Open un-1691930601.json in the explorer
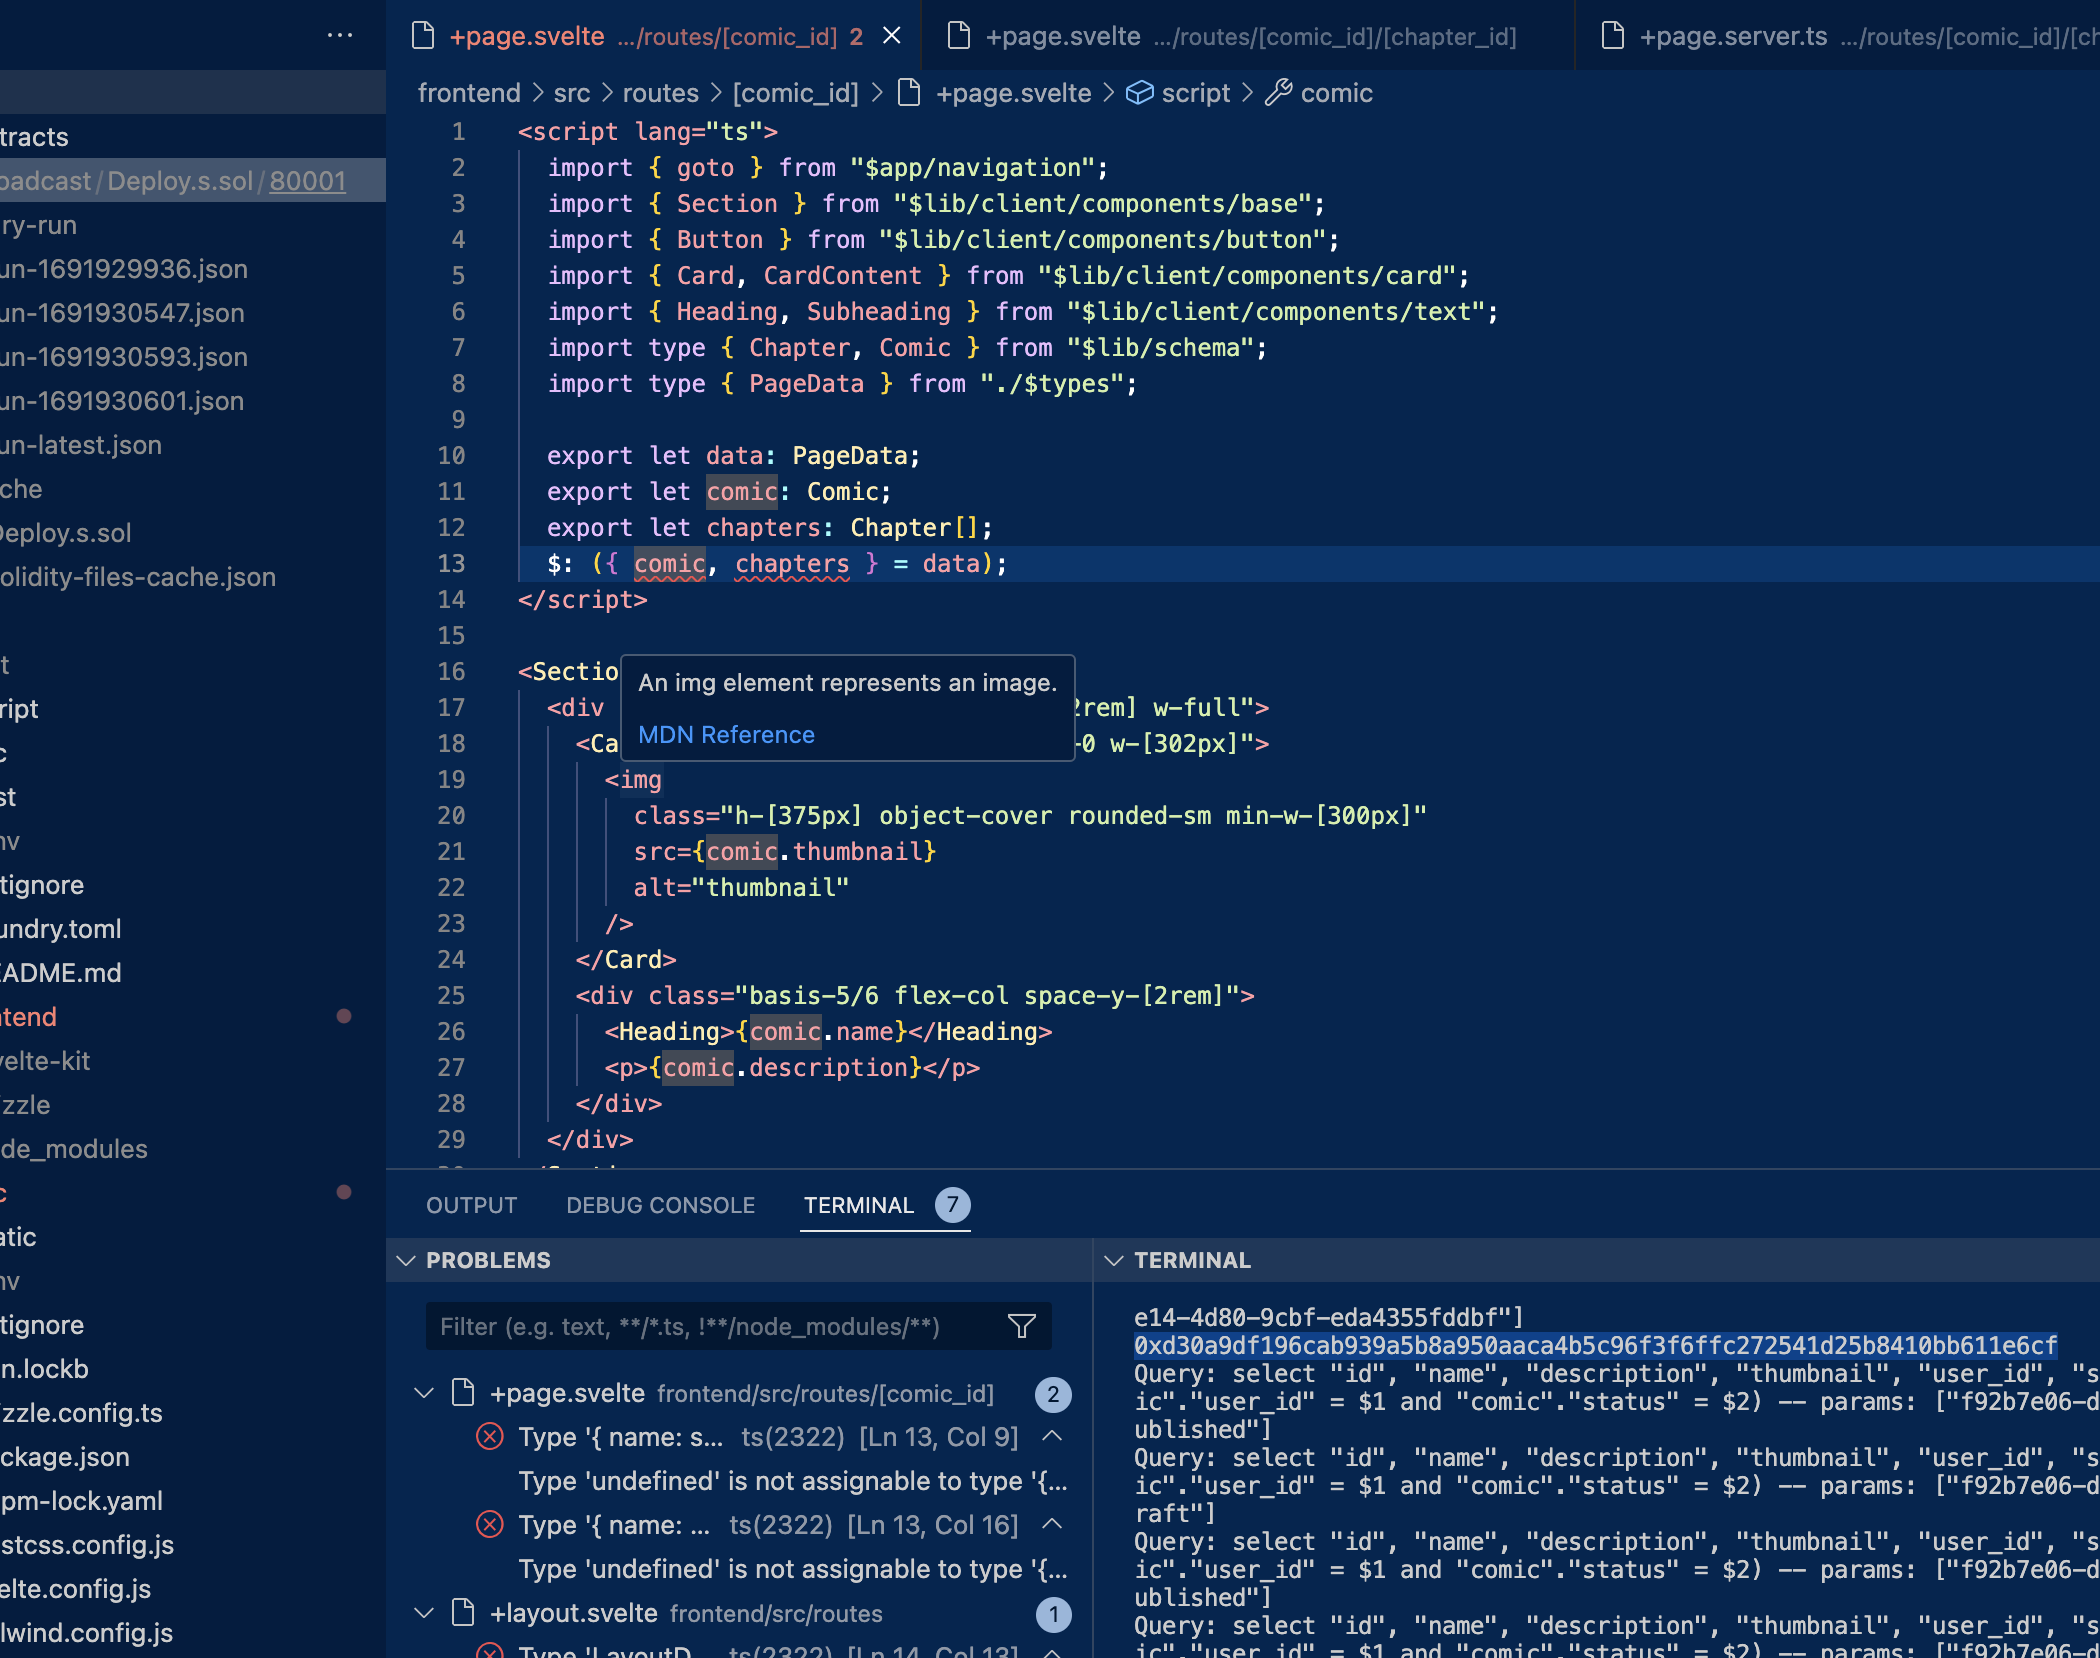Image resolution: width=2100 pixels, height=1658 pixels. click(x=122, y=401)
